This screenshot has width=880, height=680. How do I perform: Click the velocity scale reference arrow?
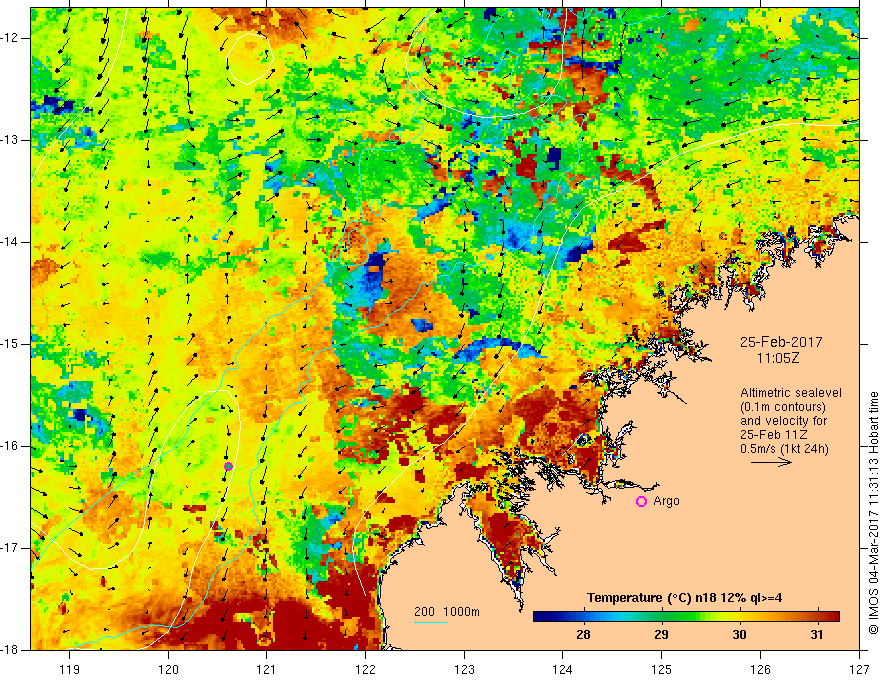point(771,462)
